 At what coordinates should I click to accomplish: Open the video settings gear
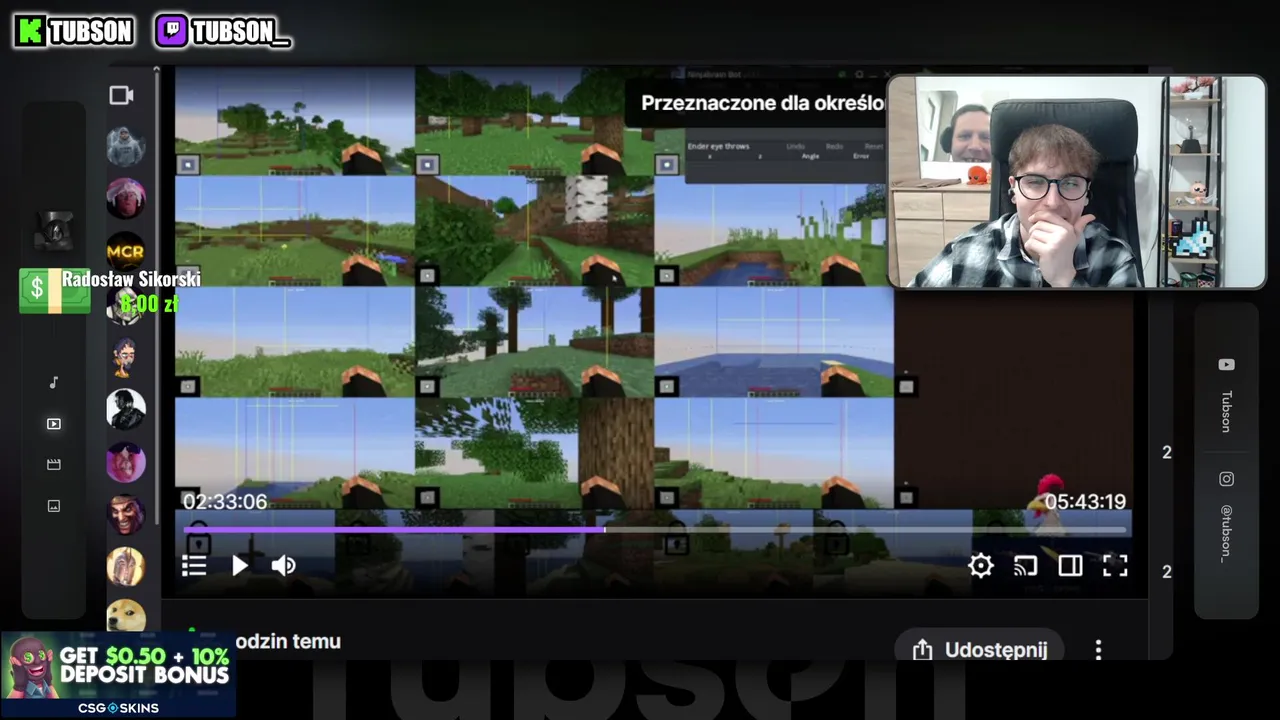click(980, 566)
